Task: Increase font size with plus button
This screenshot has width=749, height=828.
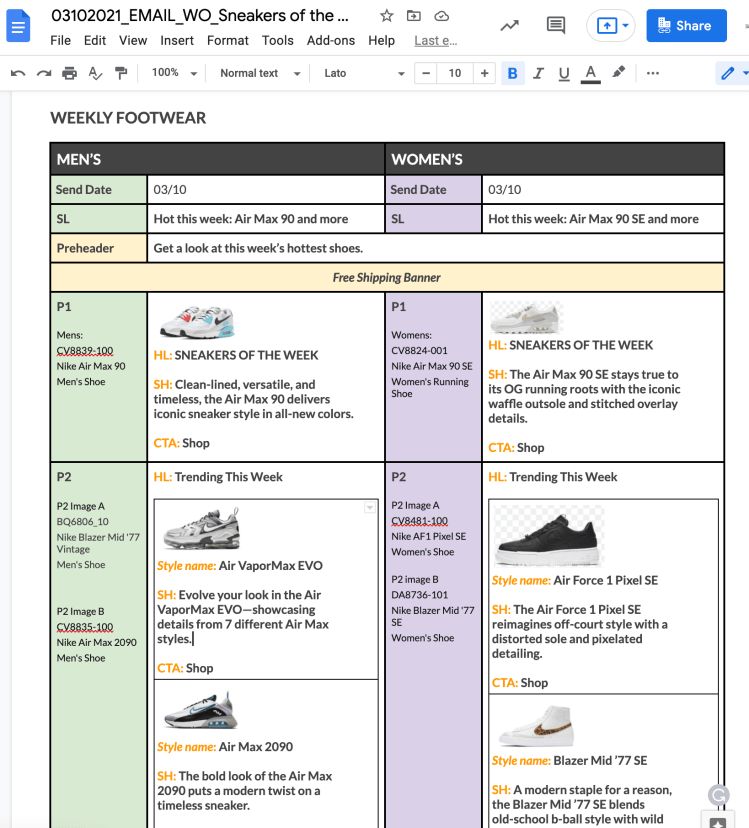Action: 485,73
